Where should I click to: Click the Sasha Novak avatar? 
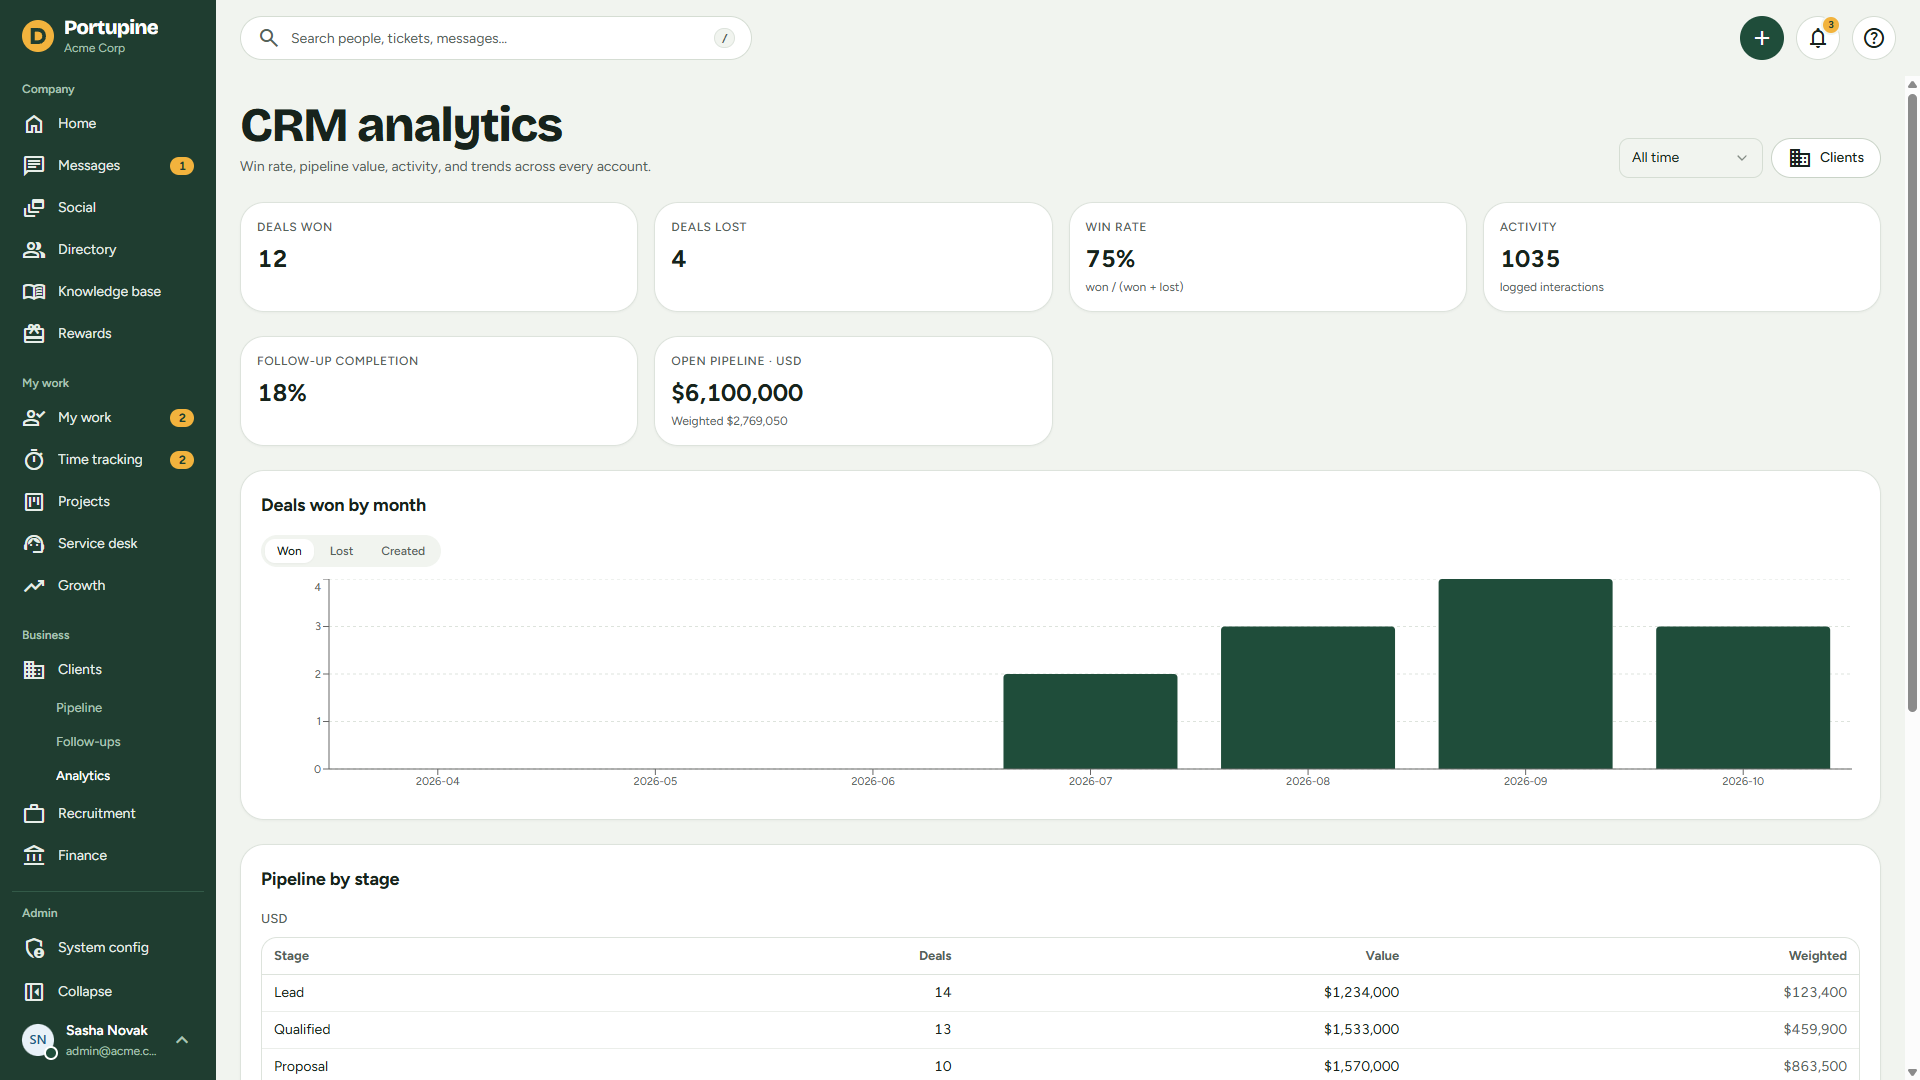[x=38, y=1040]
